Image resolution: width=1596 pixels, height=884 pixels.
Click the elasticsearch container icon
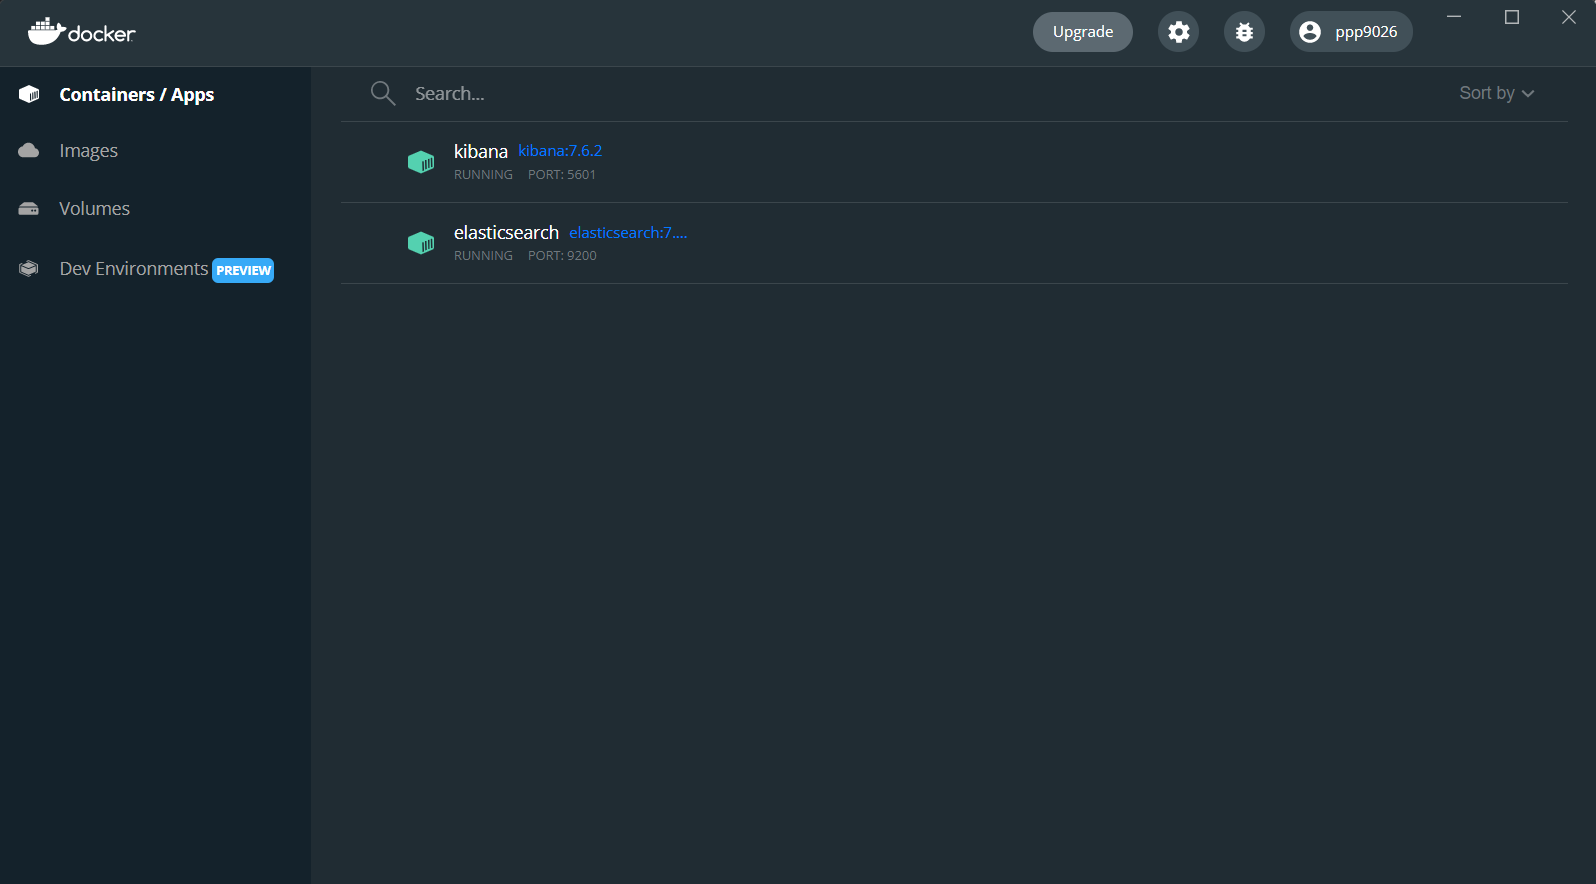[421, 243]
